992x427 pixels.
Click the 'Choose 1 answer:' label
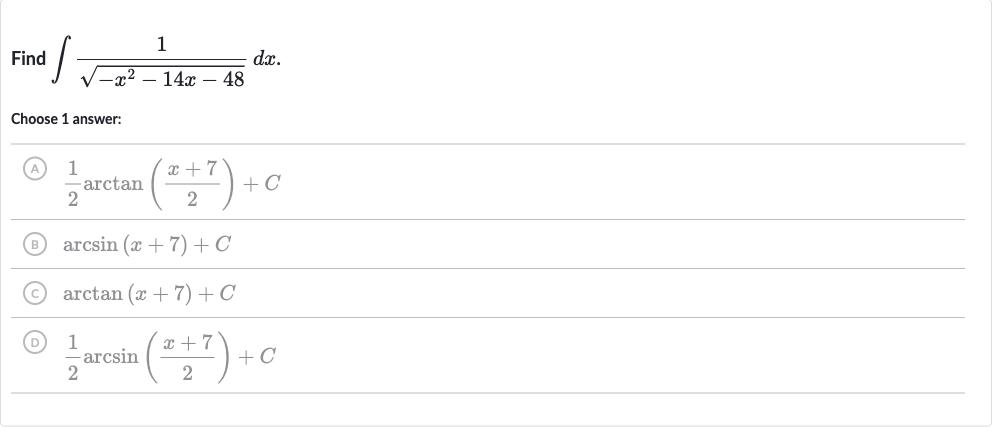point(66,119)
